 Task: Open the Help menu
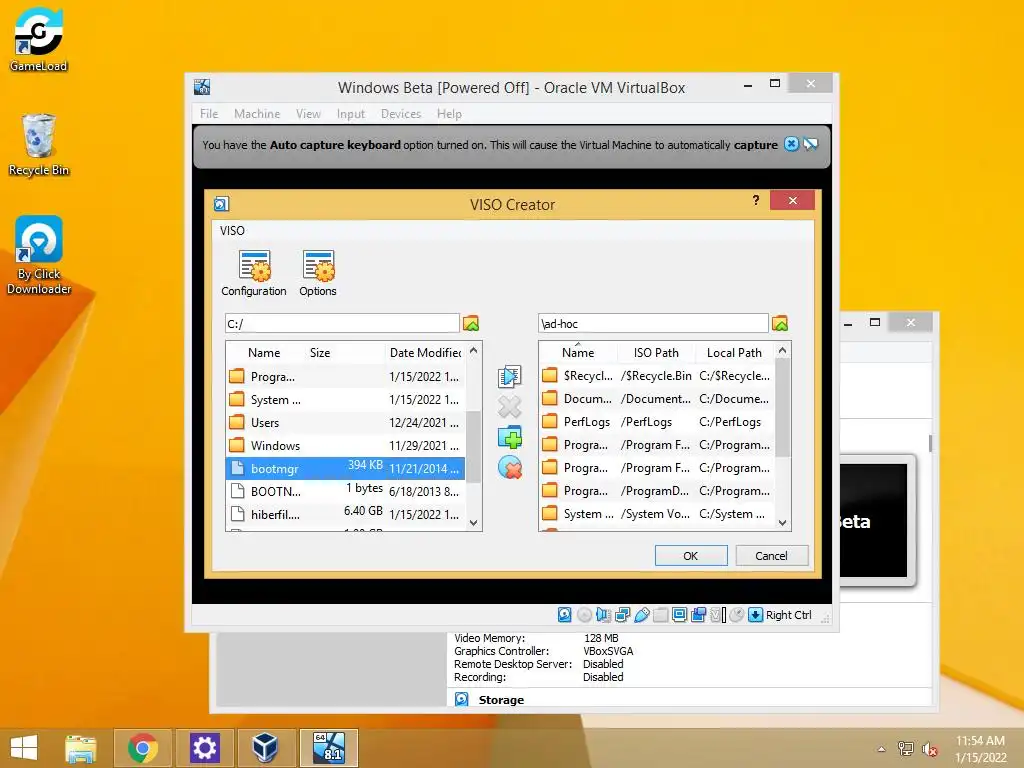tap(449, 114)
